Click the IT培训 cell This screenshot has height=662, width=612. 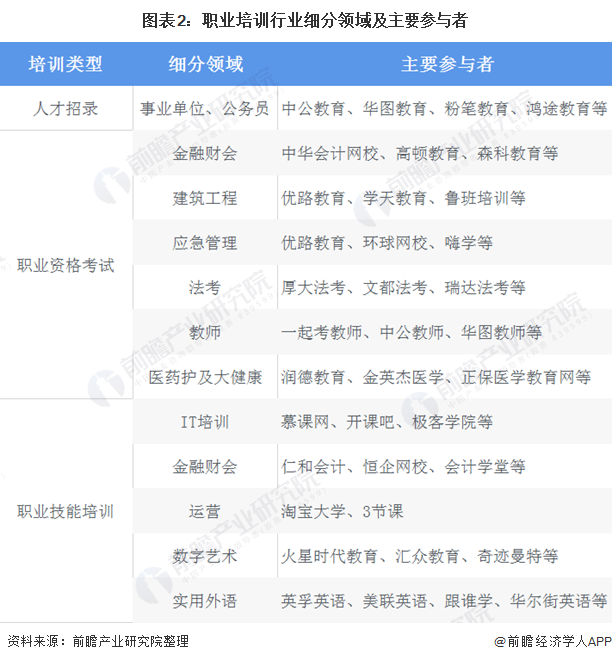(x=205, y=422)
